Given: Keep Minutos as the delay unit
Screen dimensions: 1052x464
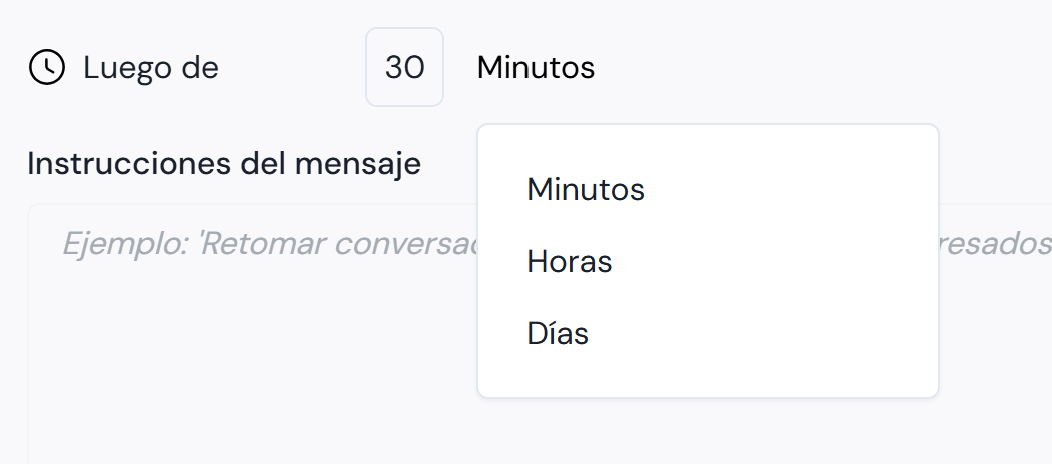Looking at the screenshot, I should coord(586,189).
